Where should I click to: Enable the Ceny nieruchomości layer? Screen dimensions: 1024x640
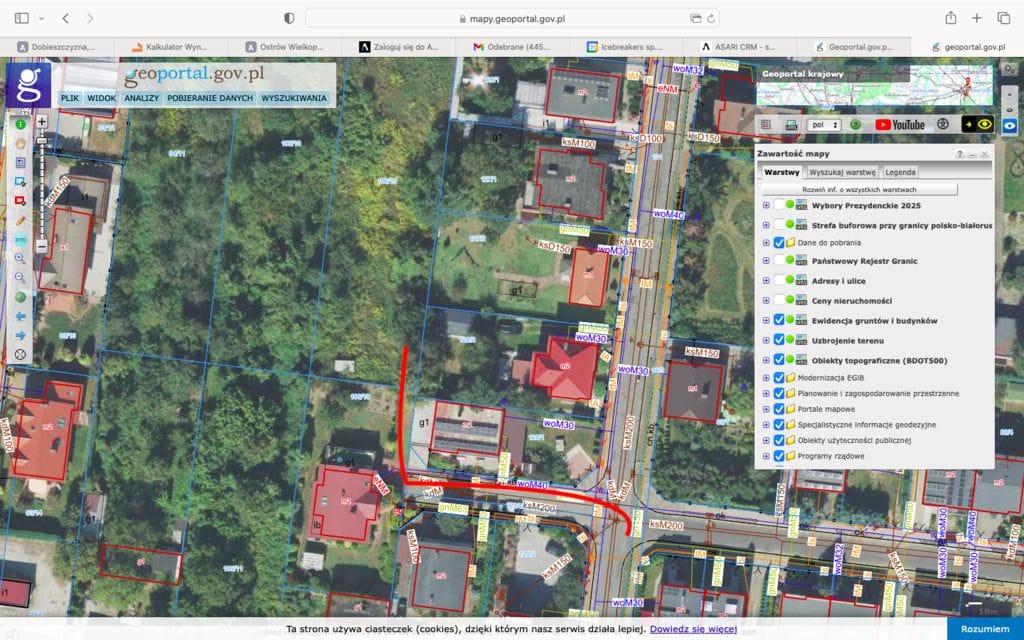779,301
